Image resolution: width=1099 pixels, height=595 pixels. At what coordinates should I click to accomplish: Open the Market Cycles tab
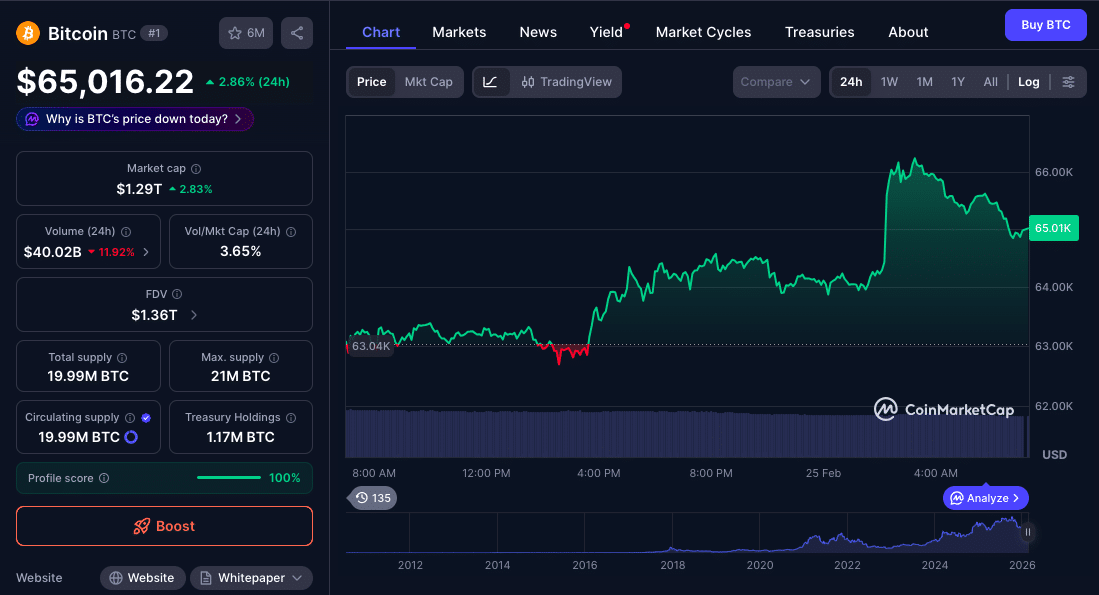703,32
